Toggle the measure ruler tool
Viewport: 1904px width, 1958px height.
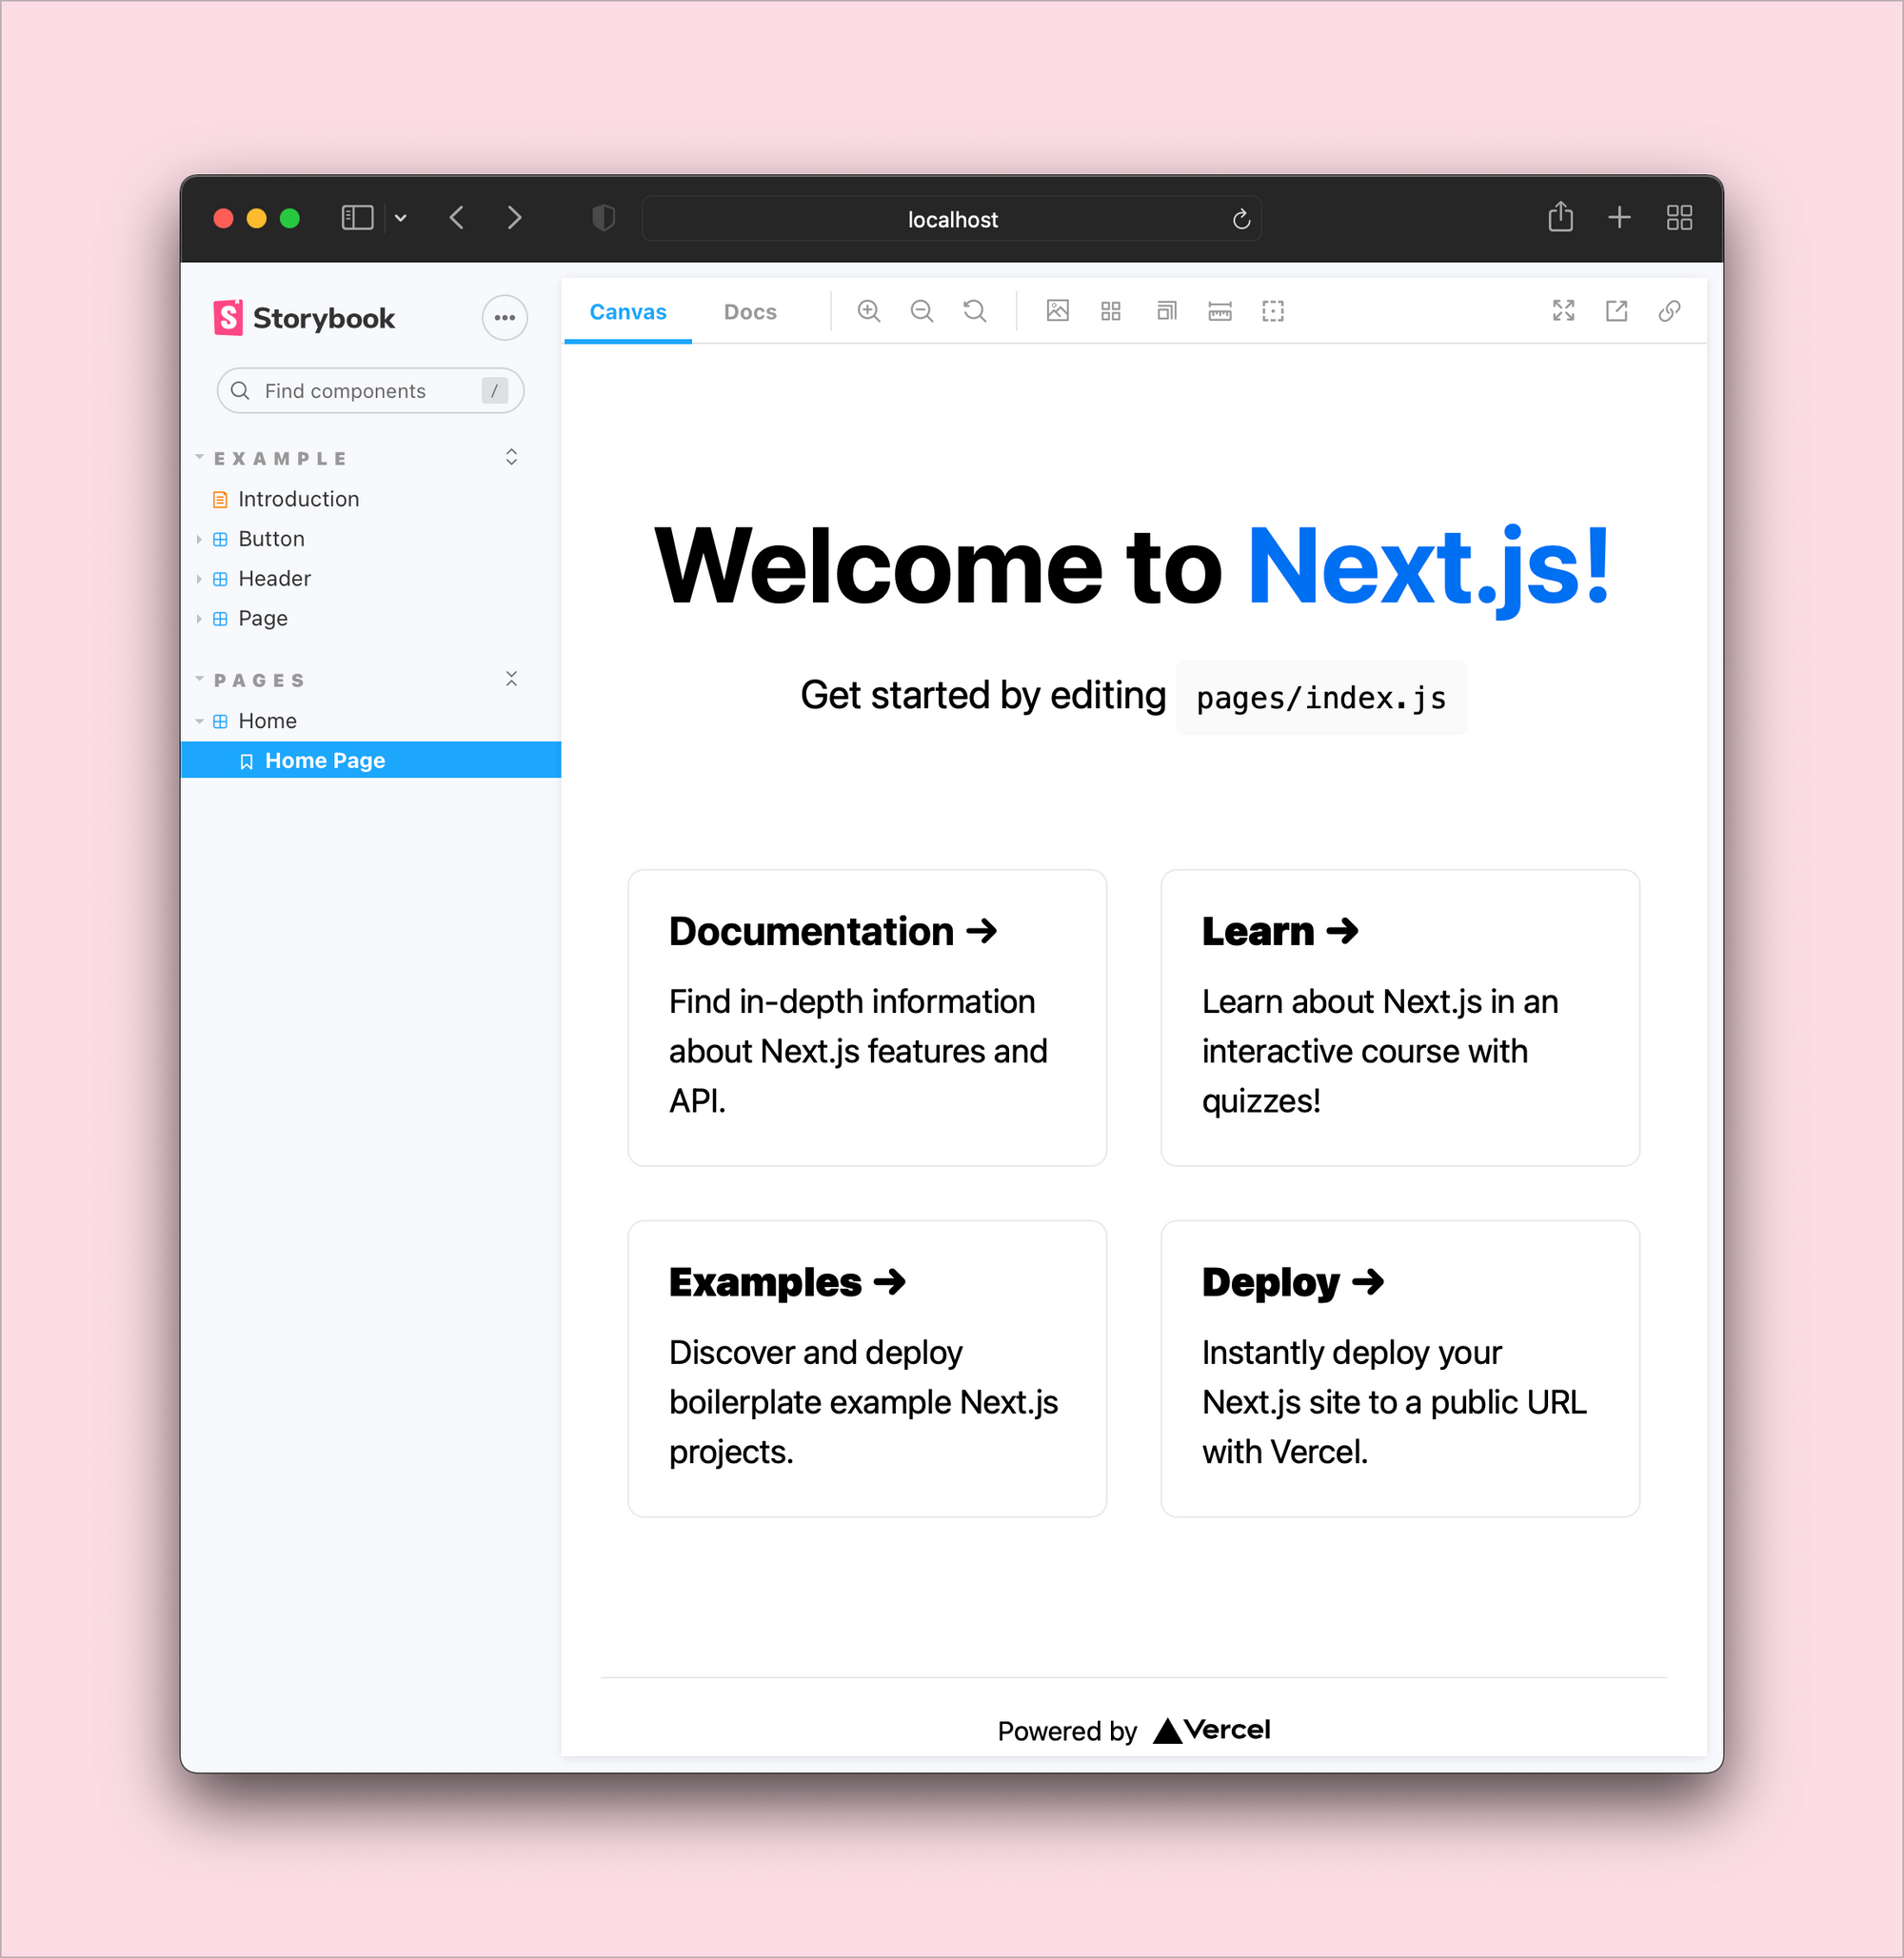(1219, 311)
